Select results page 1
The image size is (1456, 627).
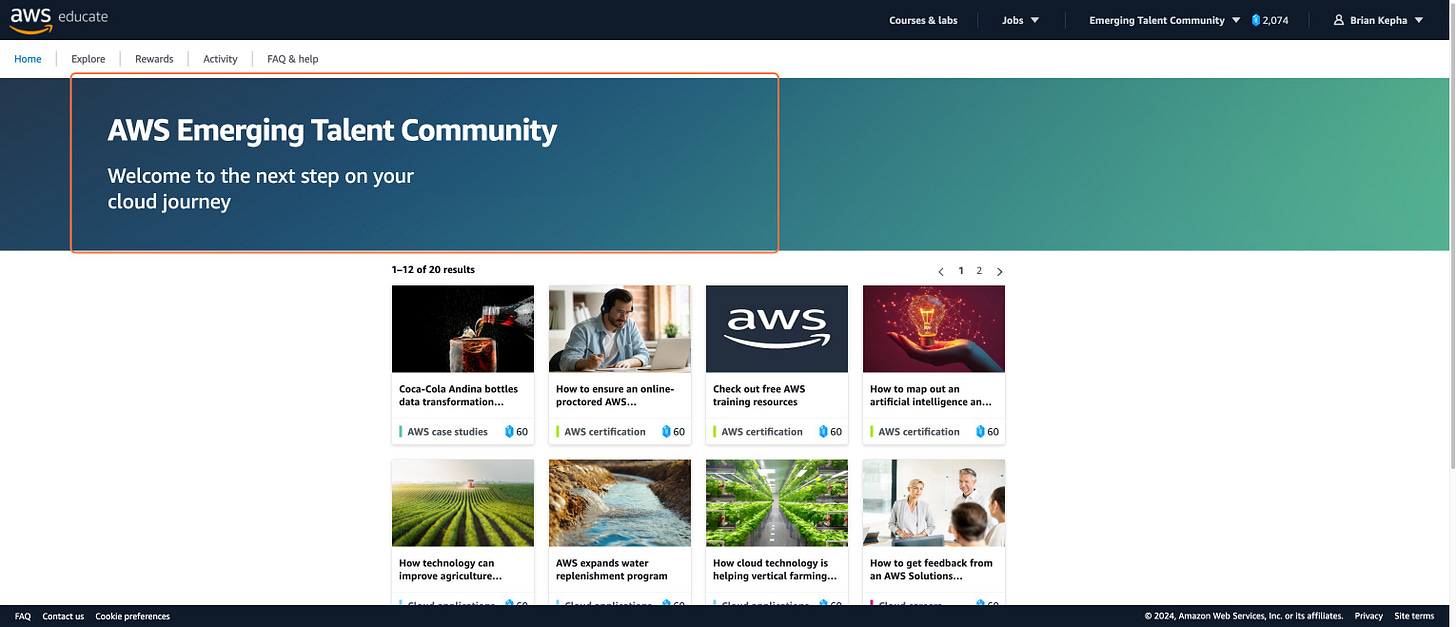click(962, 271)
